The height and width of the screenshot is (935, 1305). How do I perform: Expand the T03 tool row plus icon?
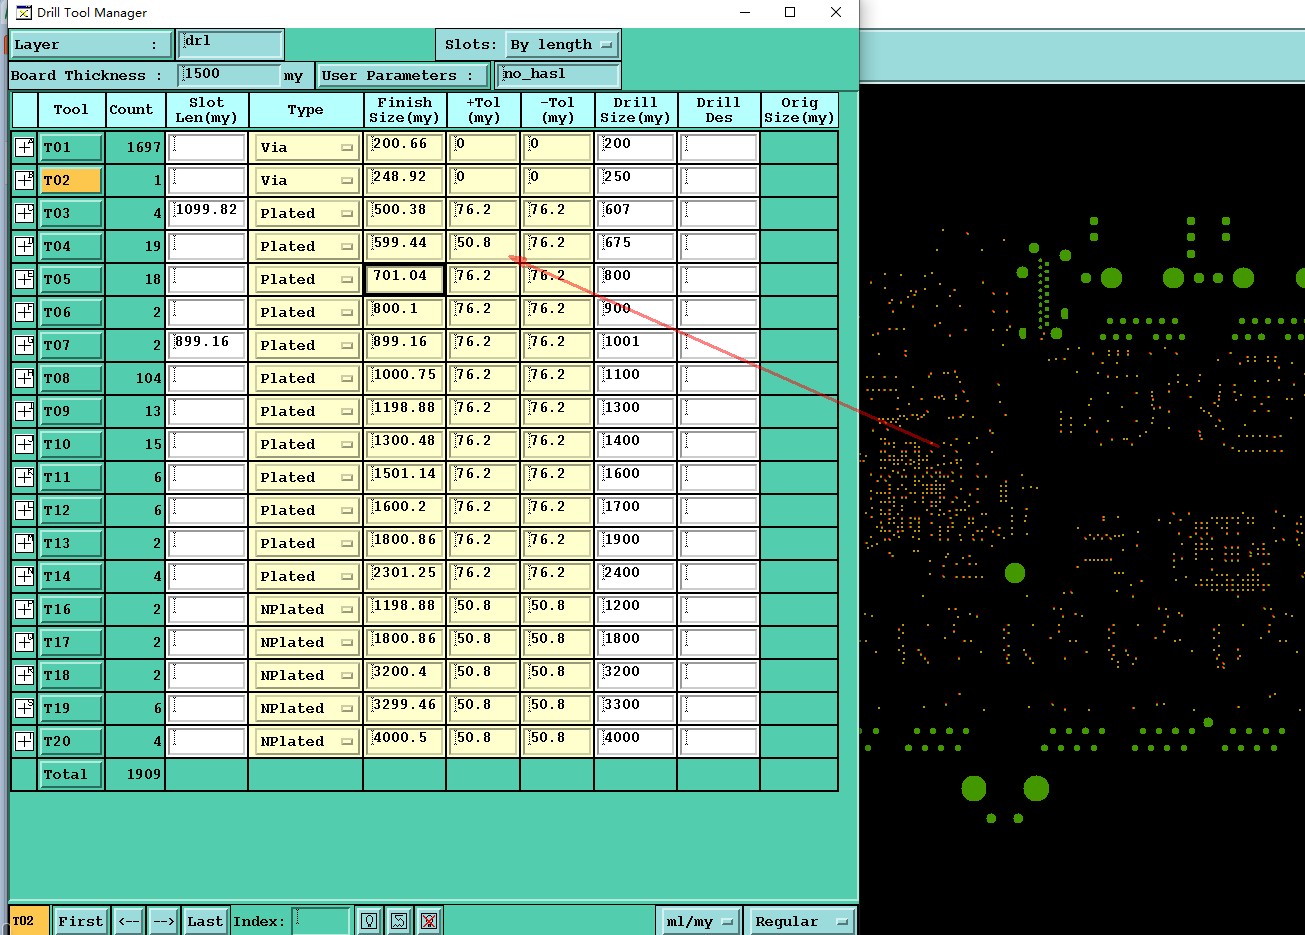24,213
